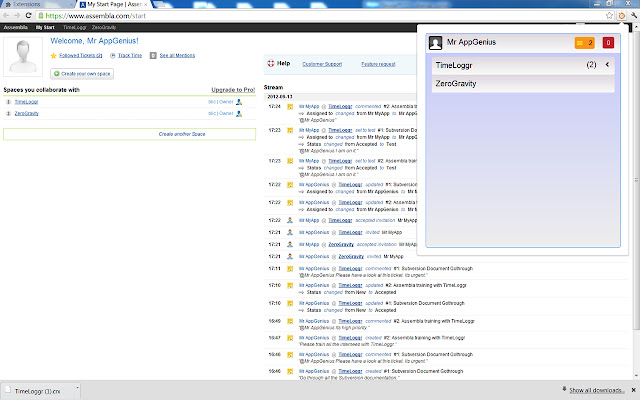The width and height of the screenshot is (640, 400).
Task: Open ZeroGravity link in 17:21 accepted entry
Action: [x=341, y=244]
